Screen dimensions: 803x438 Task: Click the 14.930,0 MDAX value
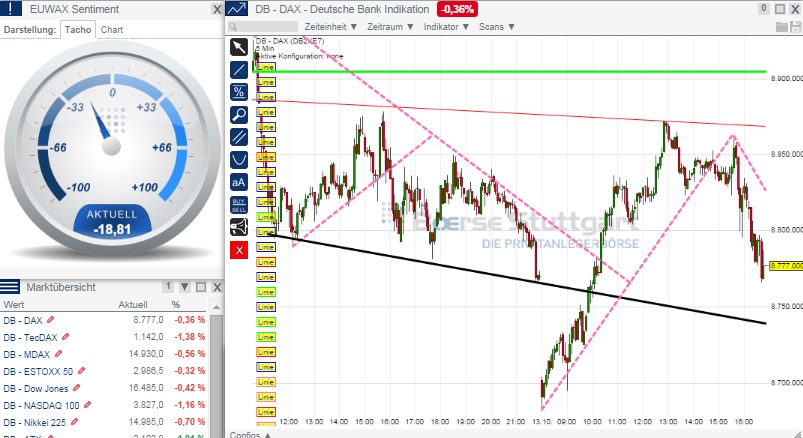tap(146, 354)
